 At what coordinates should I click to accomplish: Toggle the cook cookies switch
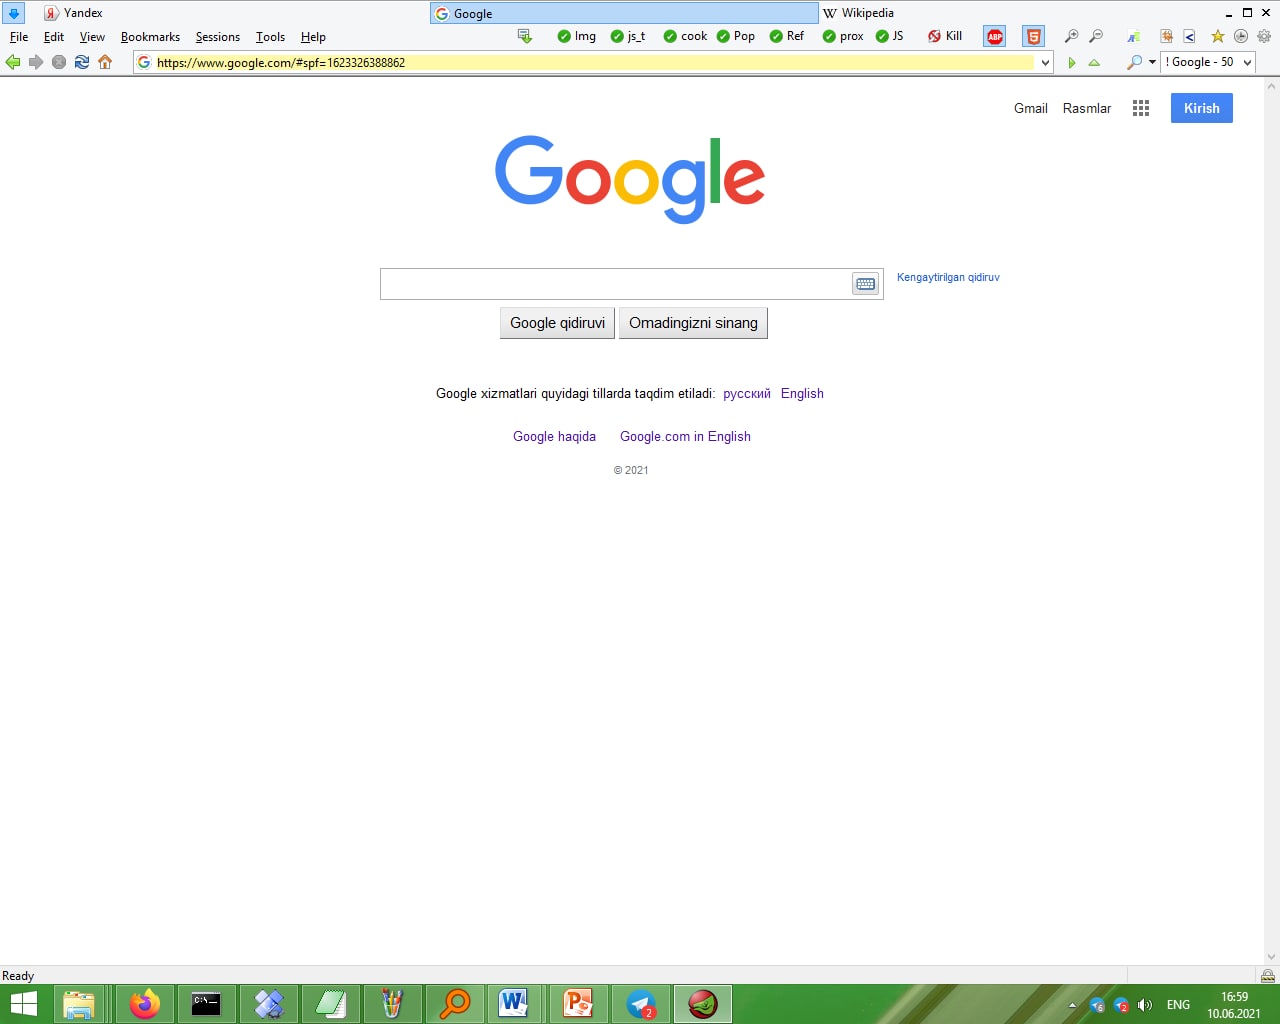pyautogui.click(x=685, y=36)
